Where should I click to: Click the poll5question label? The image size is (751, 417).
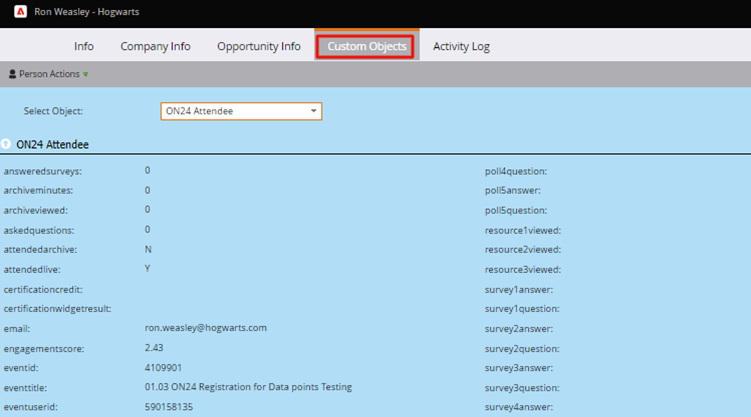(516, 211)
